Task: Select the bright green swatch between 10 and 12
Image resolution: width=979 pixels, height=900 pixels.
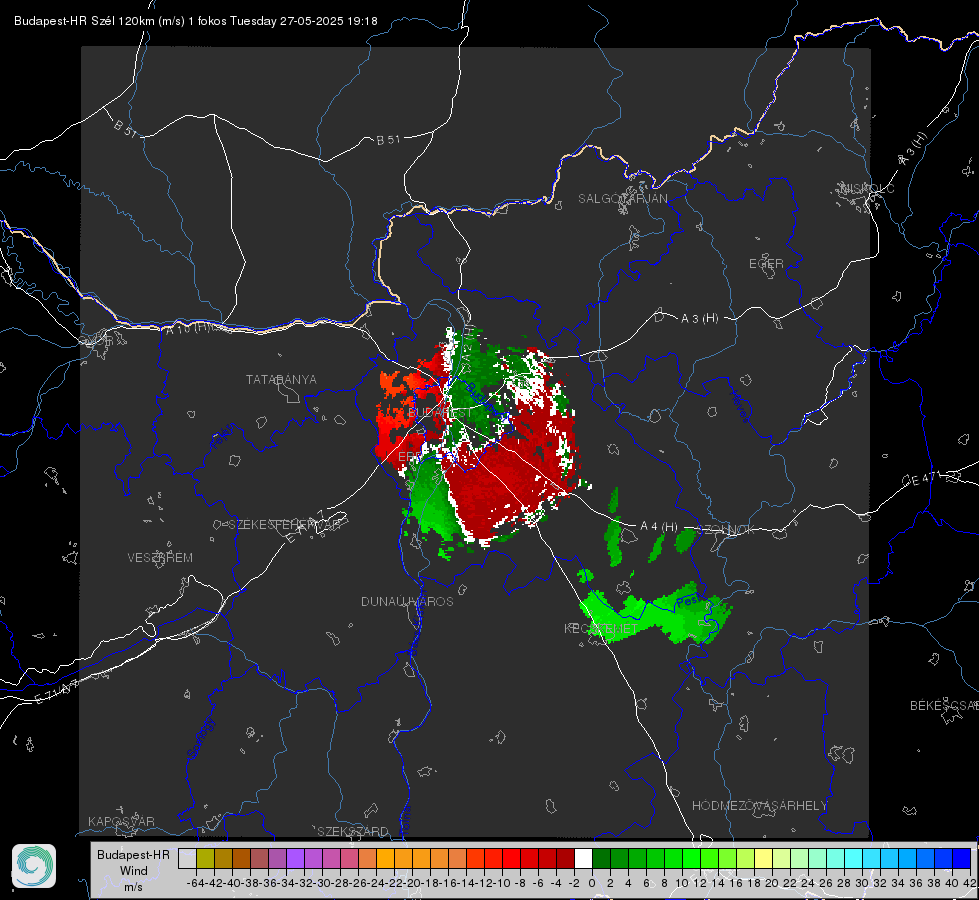Action: [691, 858]
